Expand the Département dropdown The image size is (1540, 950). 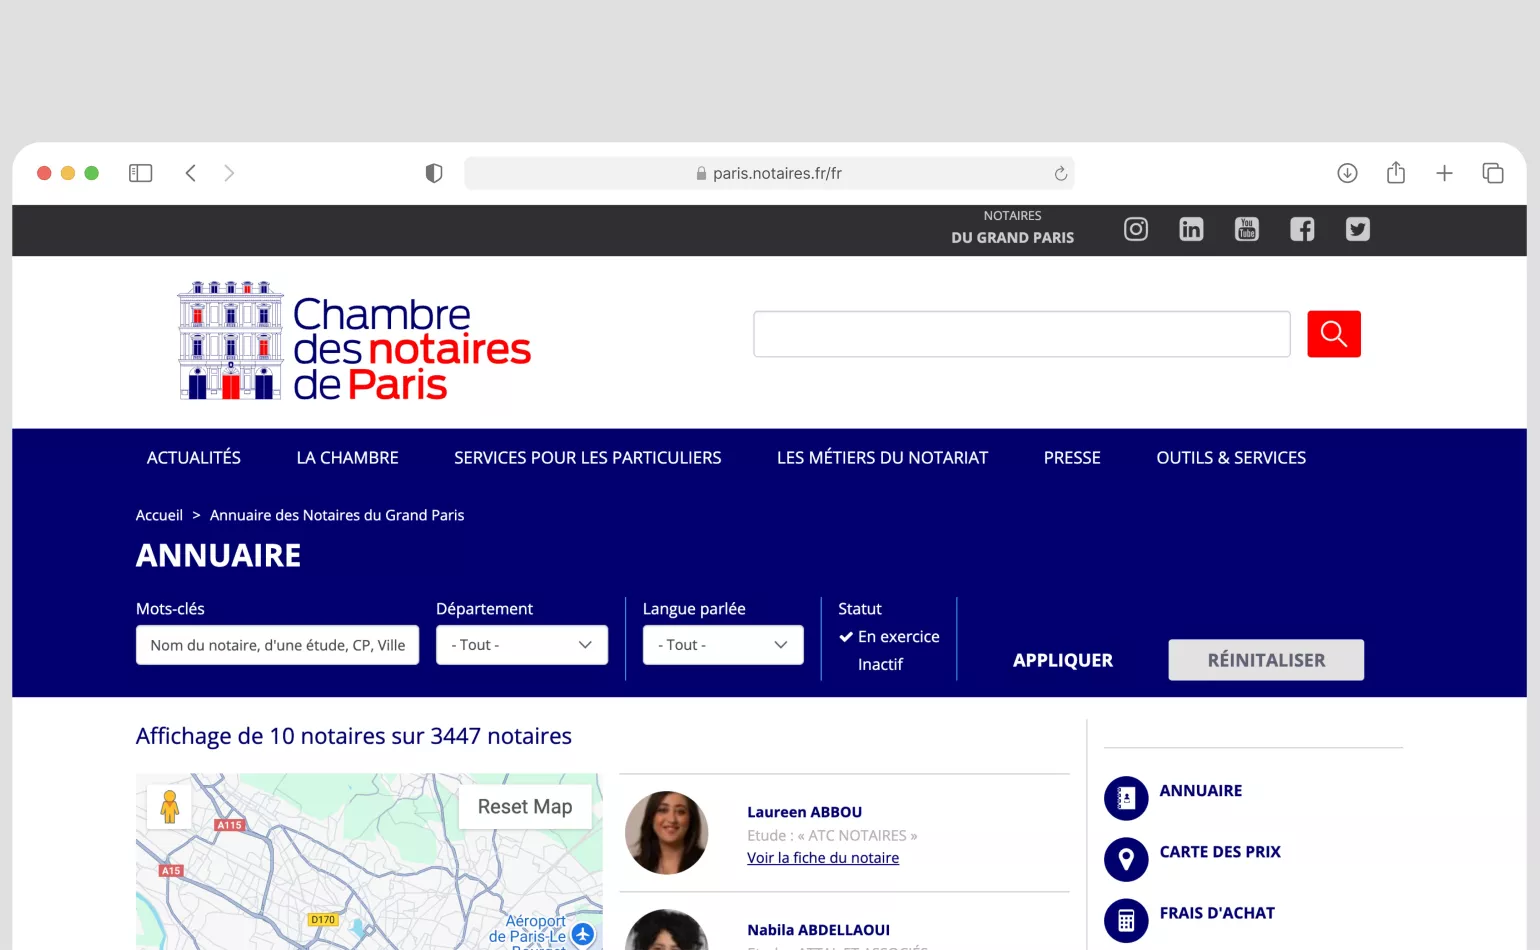tap(522, 645)
